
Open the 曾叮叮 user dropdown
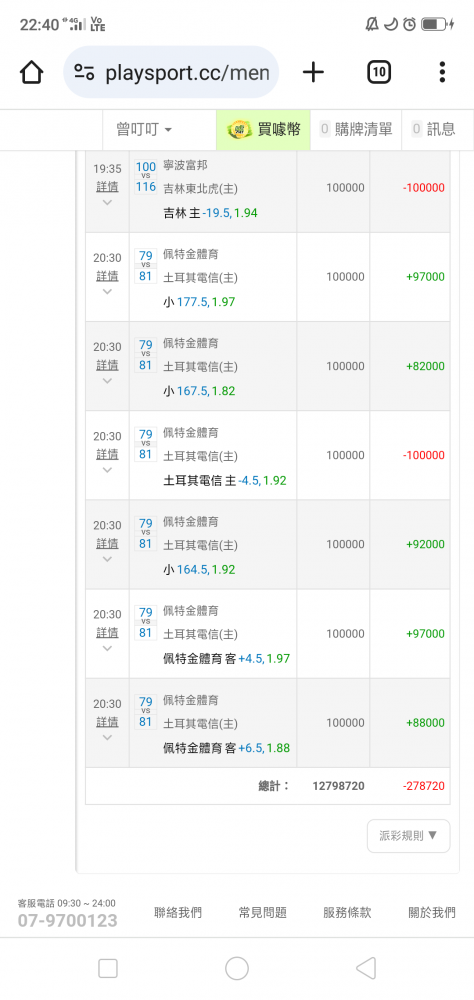tap(144, 129)
